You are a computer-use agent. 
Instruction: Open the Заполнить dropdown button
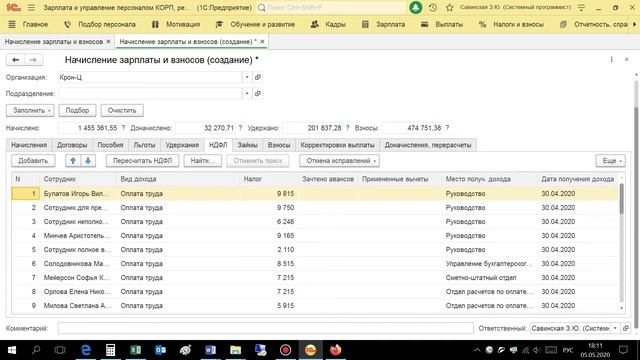(30, 111)
